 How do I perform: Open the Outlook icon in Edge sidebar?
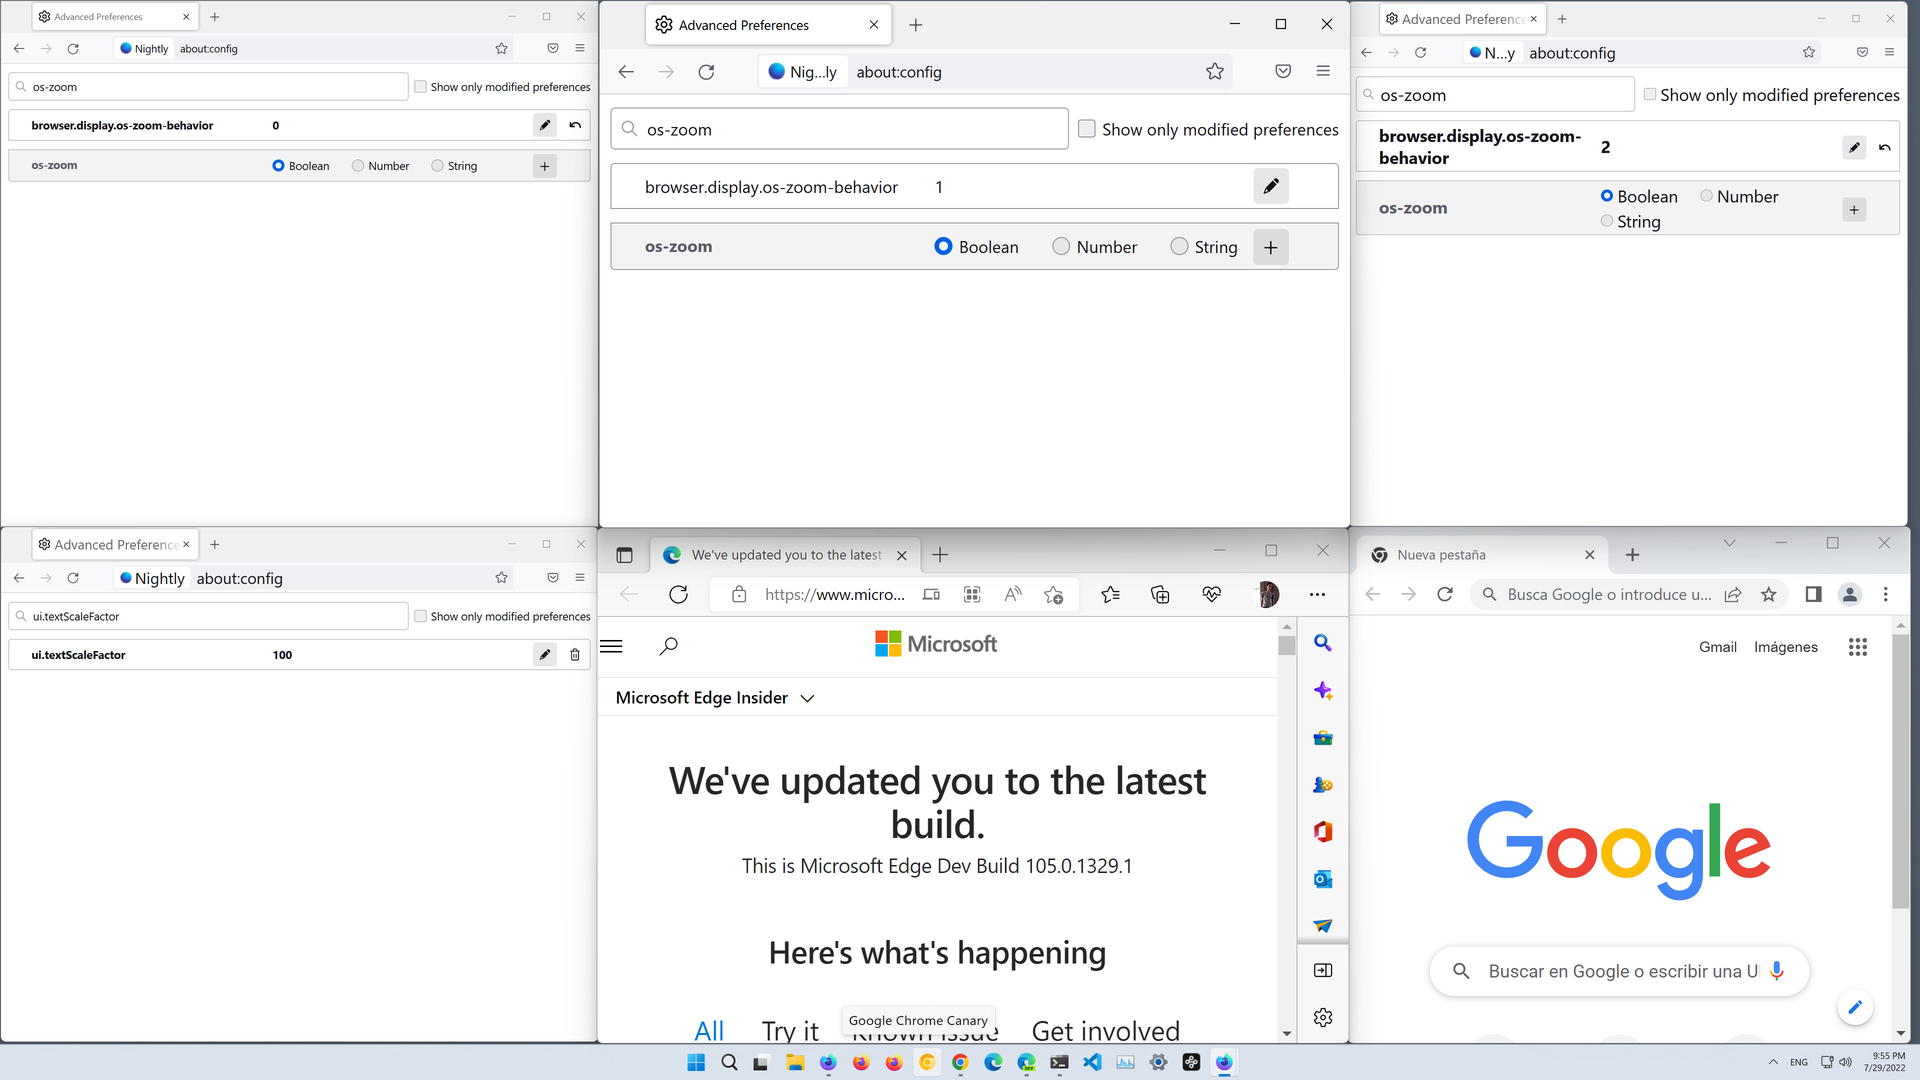click(1322, 879)
